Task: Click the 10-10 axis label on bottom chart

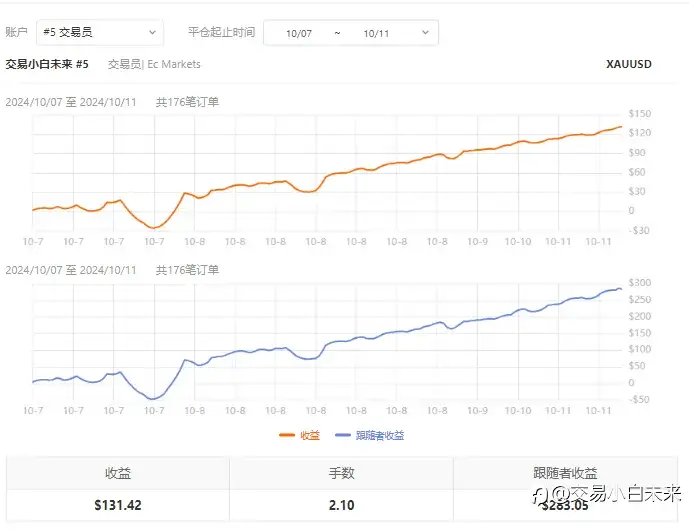Action: (x=518, y=410)
